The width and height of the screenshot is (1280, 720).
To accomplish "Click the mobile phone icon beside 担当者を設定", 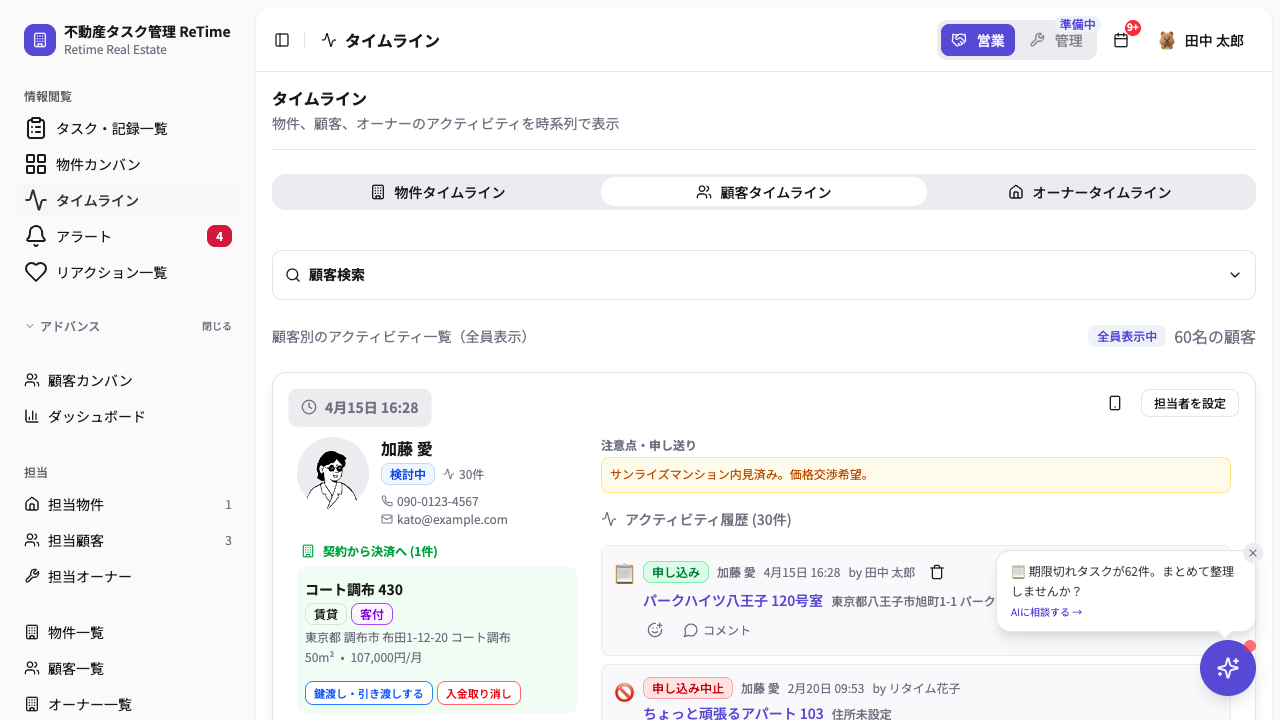I will (x=1115, y=403).
